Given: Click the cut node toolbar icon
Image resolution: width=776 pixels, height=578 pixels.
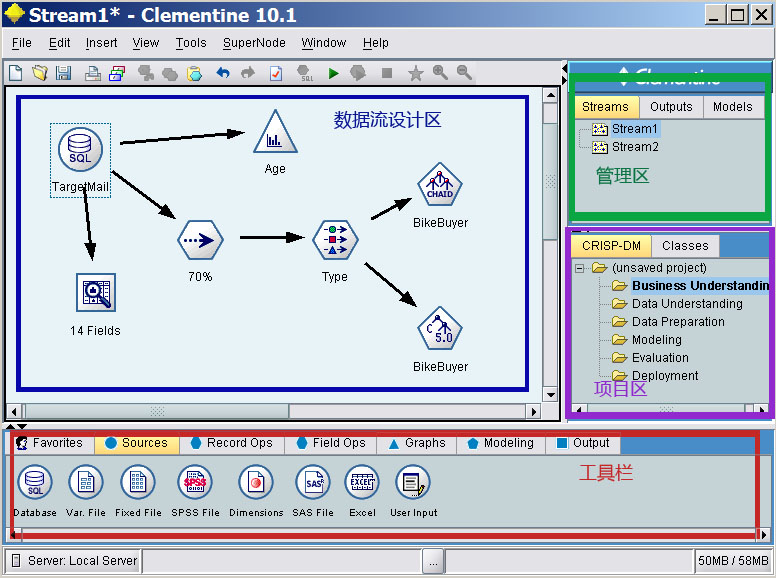Looking at the screenshot, I should (146, 73).
